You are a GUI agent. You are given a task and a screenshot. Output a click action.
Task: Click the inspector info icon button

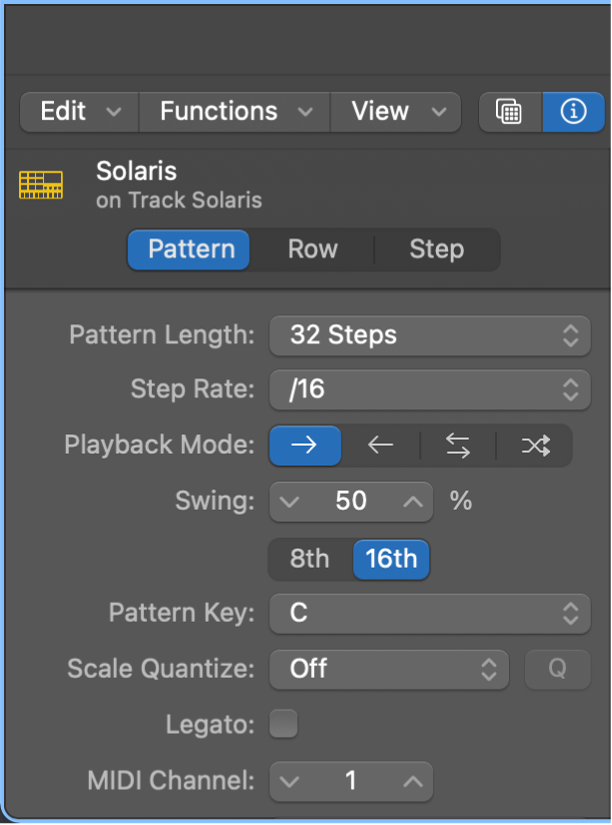coord(573,111)
